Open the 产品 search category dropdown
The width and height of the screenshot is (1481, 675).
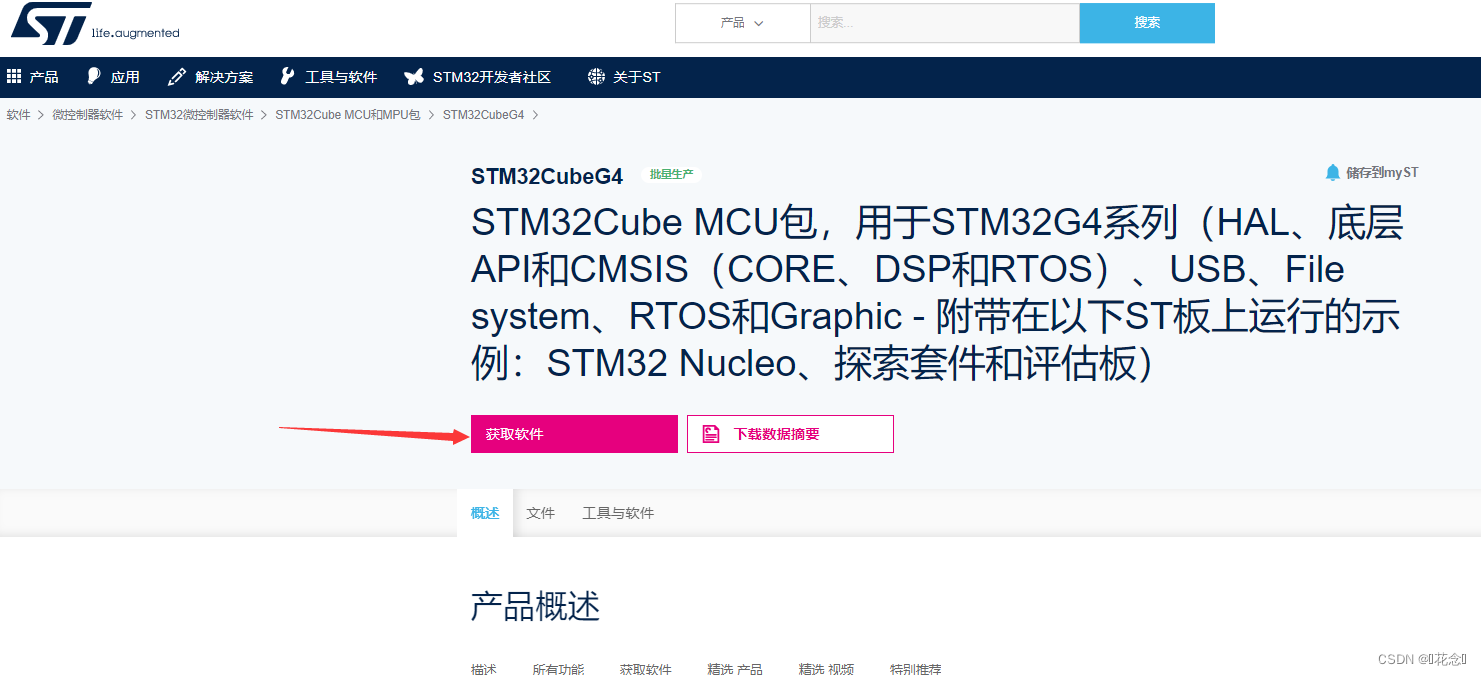(743, 23)
